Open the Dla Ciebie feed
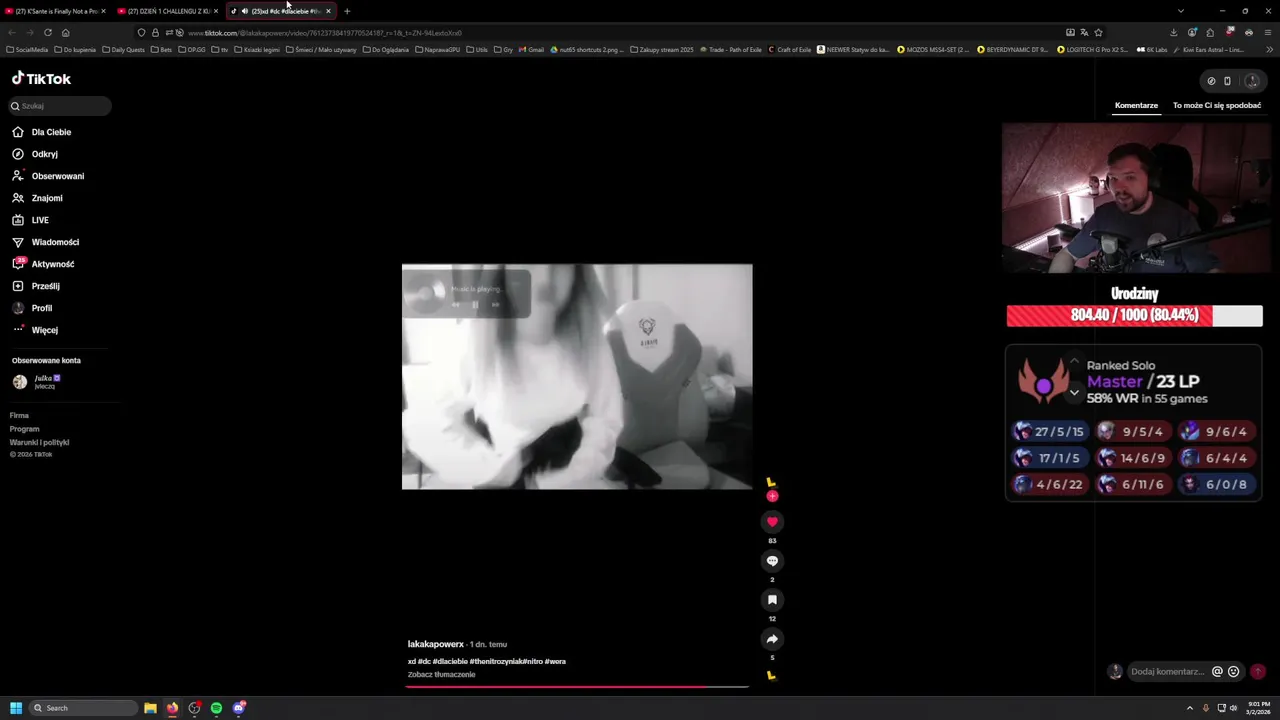Screen dimensions: 1280x720 tap(42, 132)
